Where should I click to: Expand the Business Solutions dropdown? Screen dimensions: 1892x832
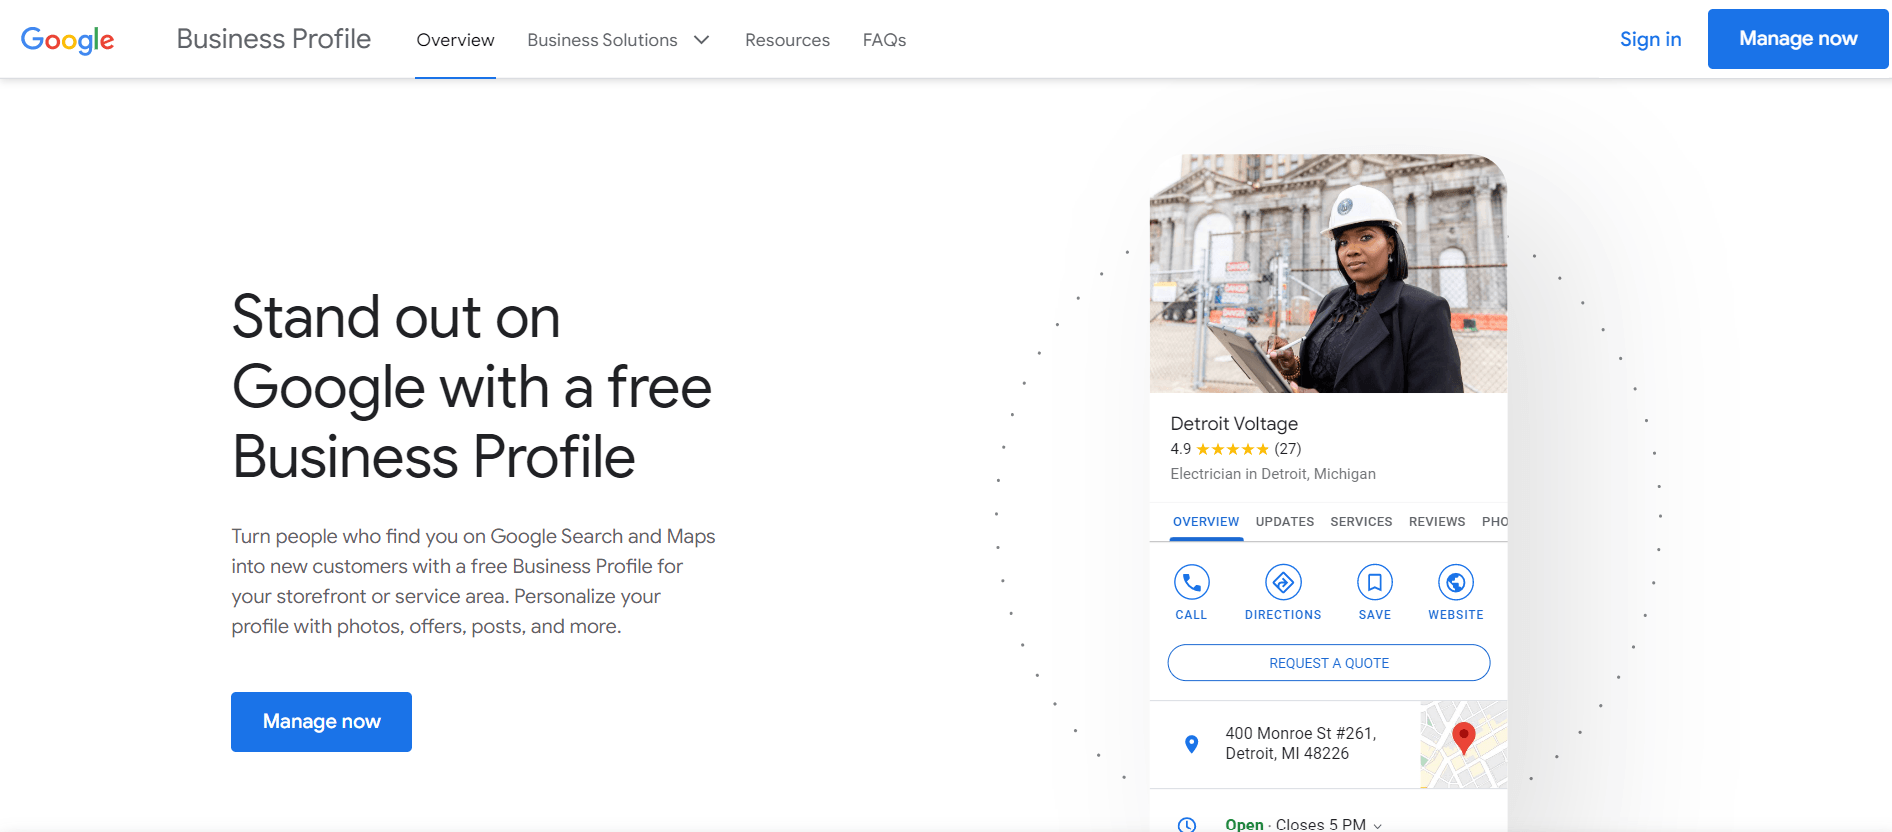618,40
